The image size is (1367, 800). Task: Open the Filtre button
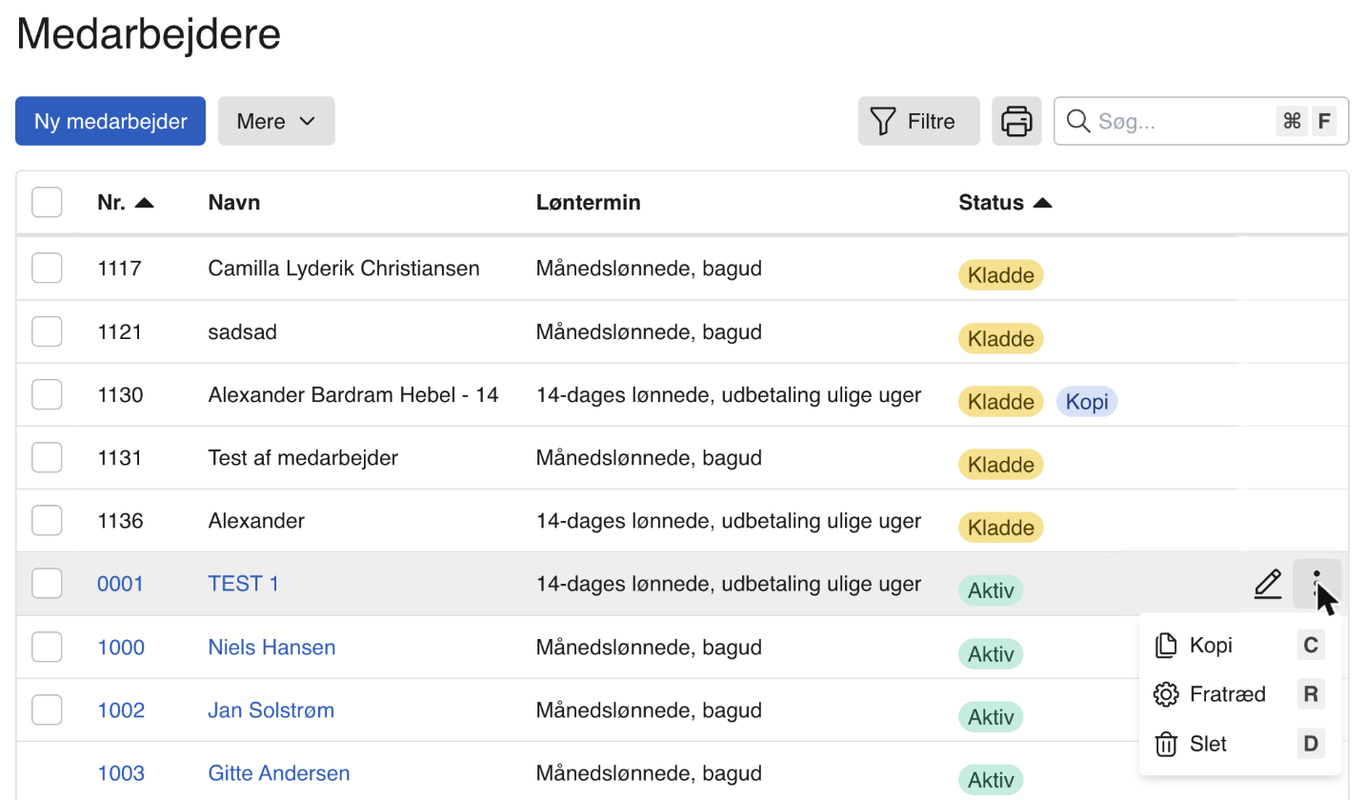[918, 121]
